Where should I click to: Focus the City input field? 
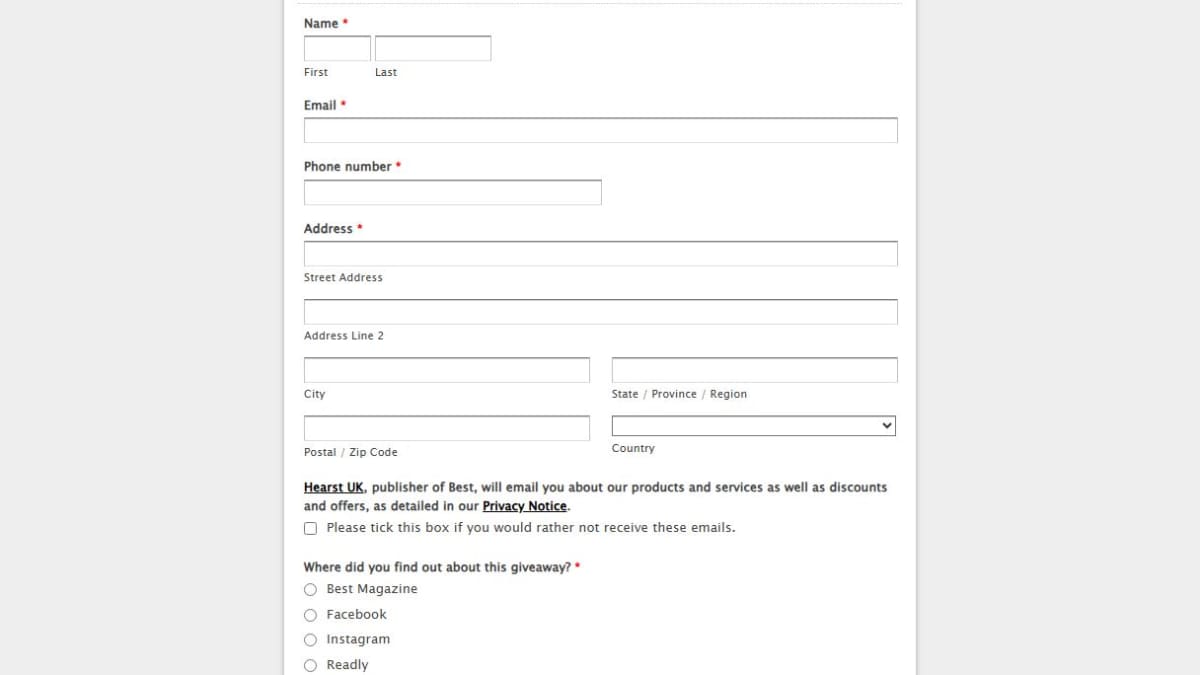pos(447,370)
